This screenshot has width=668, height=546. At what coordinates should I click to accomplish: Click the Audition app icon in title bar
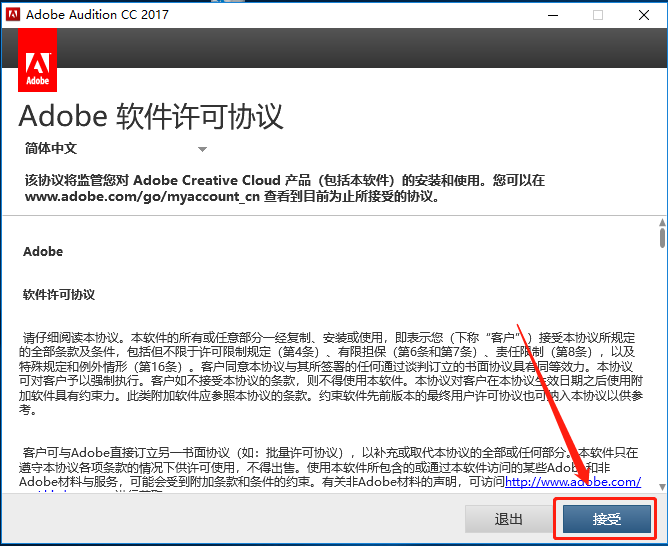click(13, 14)
